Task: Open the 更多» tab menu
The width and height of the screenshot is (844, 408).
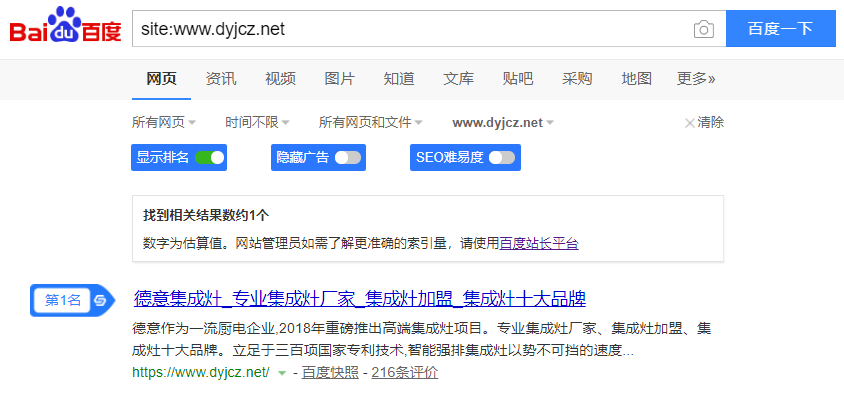Action: coord(696,79)
